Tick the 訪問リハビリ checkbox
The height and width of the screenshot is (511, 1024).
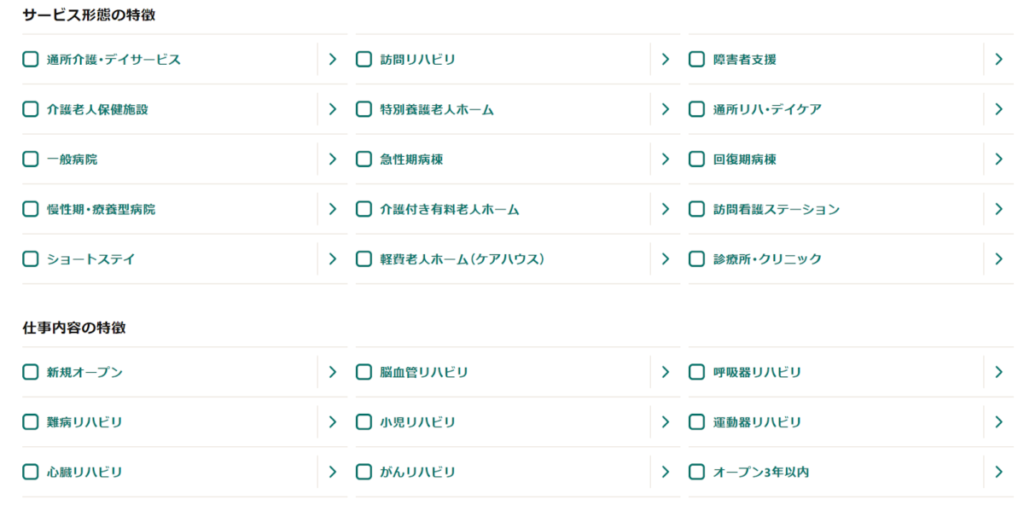point(364,59)
